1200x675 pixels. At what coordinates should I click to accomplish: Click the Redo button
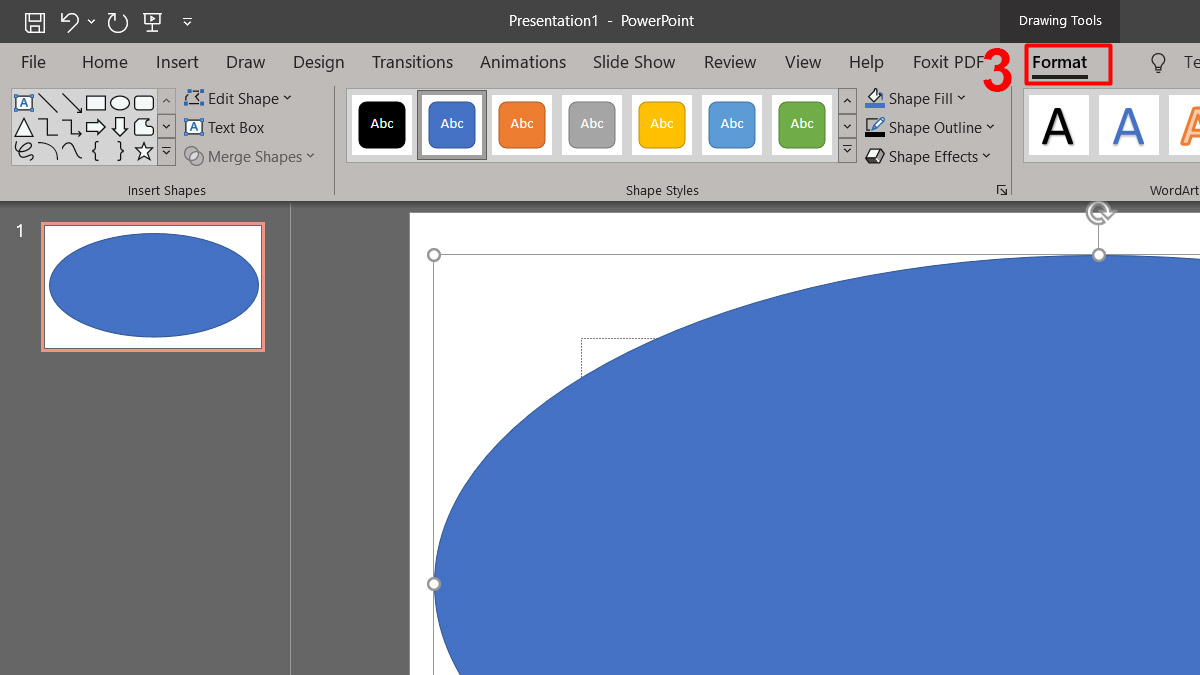coord(117,21)
